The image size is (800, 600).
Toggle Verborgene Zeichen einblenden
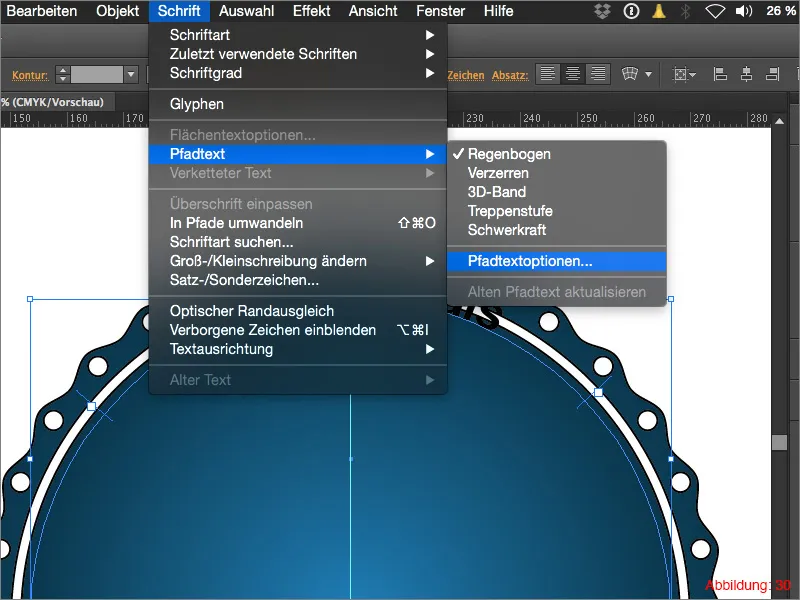coord(298,330)
